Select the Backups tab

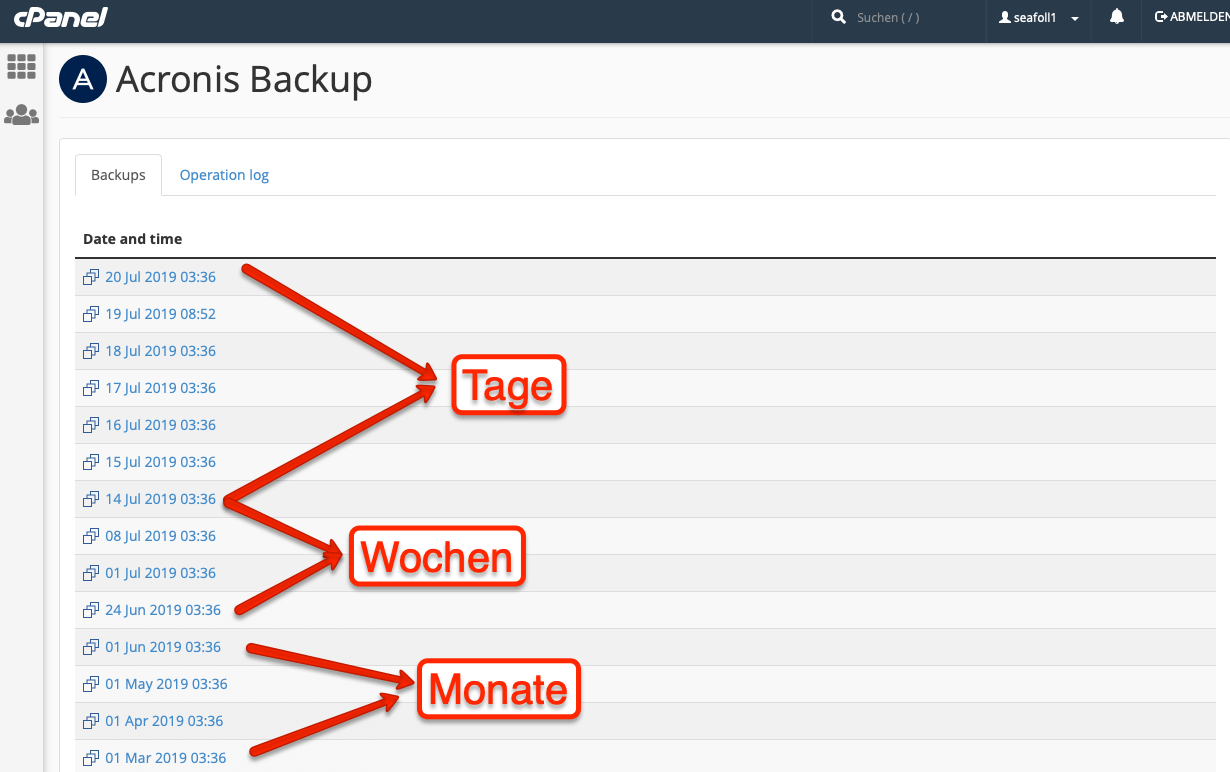pos(118,175)
